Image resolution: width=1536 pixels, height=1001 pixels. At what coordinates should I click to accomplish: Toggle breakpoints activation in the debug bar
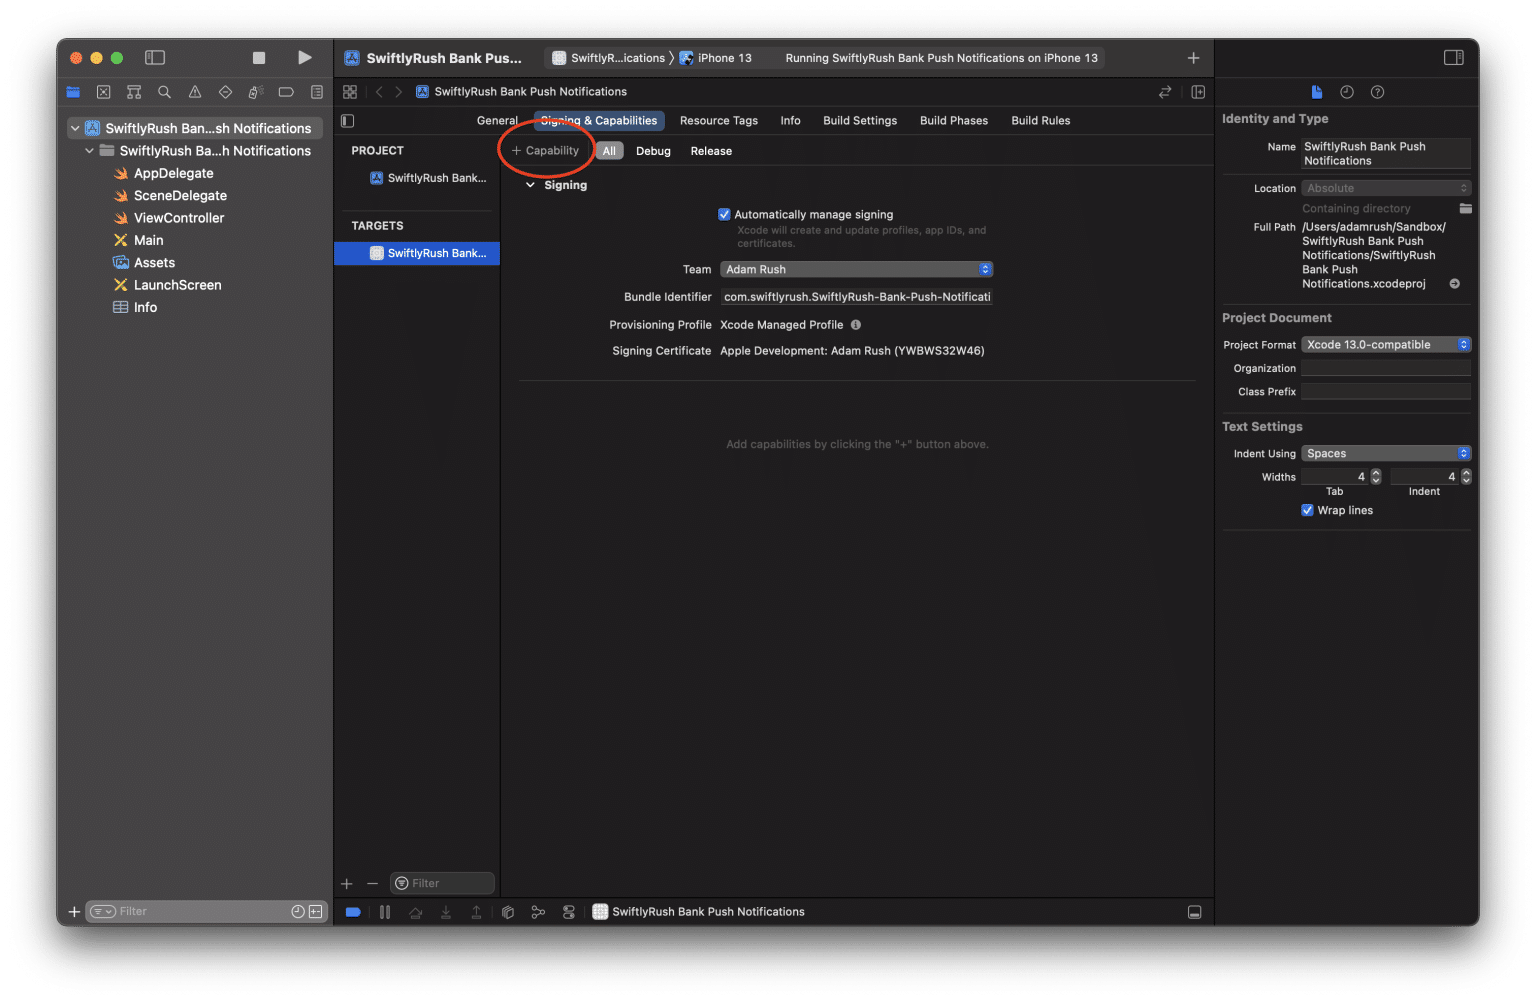(x=353, y=912)
